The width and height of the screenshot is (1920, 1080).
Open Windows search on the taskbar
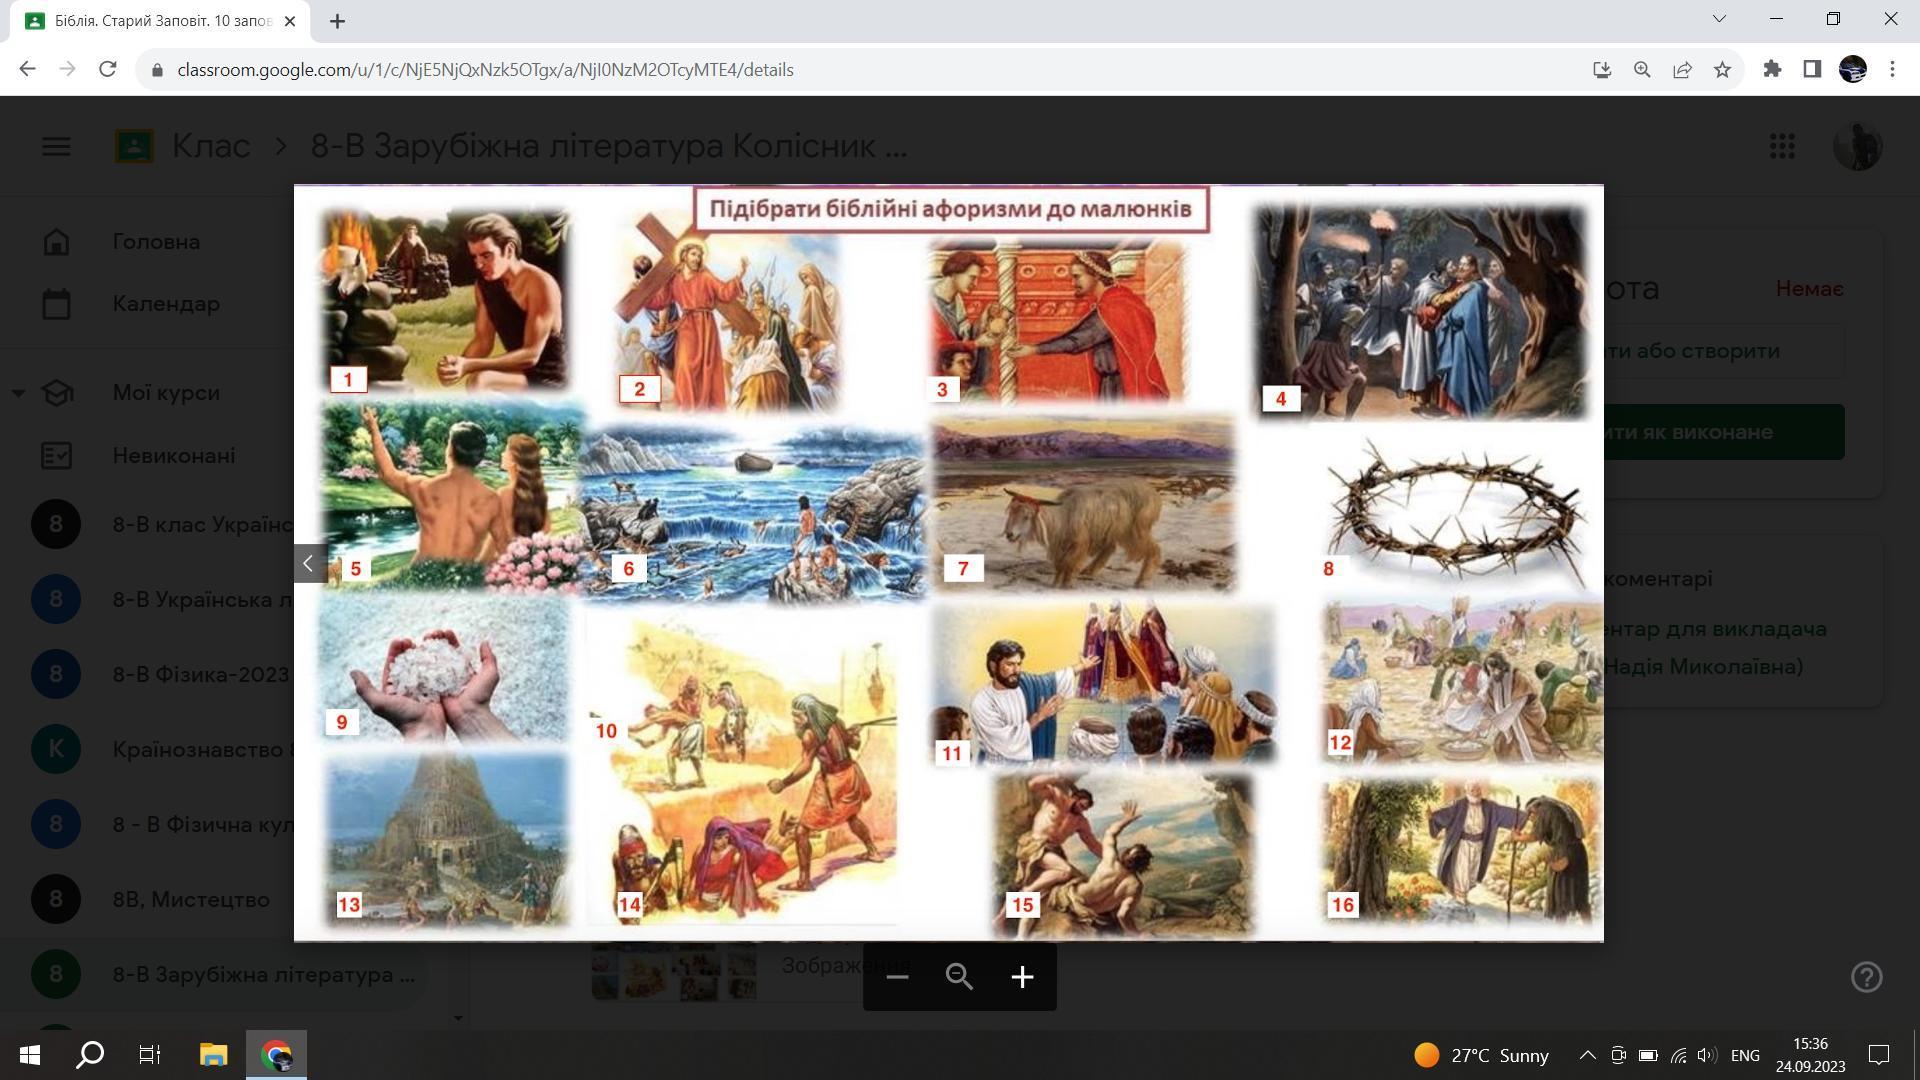coord(90,1055)
